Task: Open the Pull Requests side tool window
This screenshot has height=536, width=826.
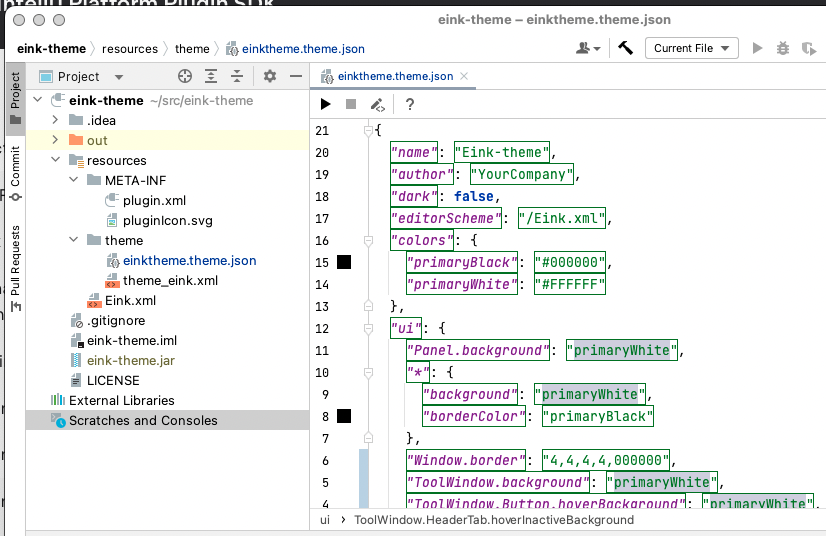Action: pyautogui.click(x=15, y=268)
